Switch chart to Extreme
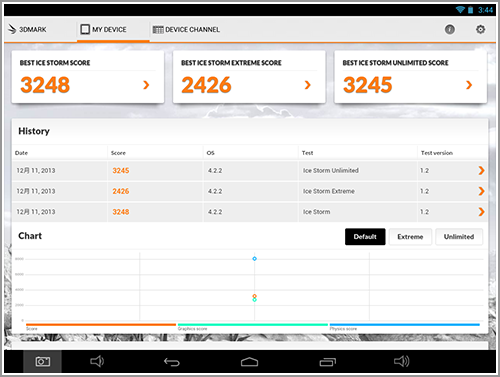Viewport: 500px width, 377px height. pos(410,237)
